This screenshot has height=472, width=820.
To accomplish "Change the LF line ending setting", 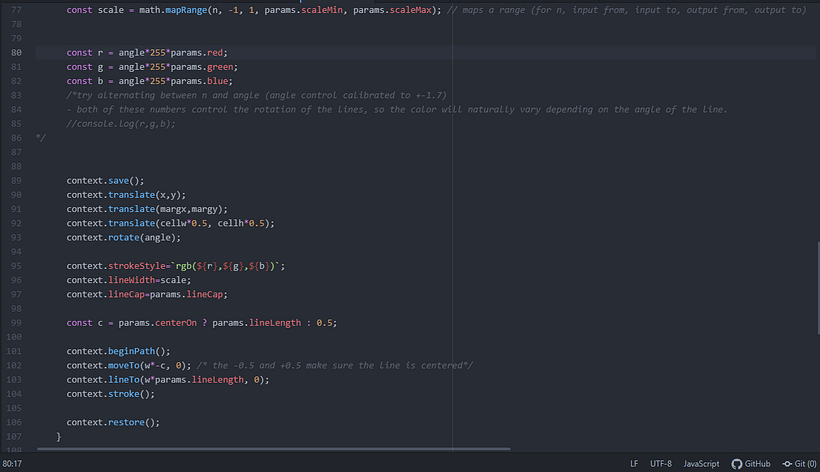I will click(634, 464).
